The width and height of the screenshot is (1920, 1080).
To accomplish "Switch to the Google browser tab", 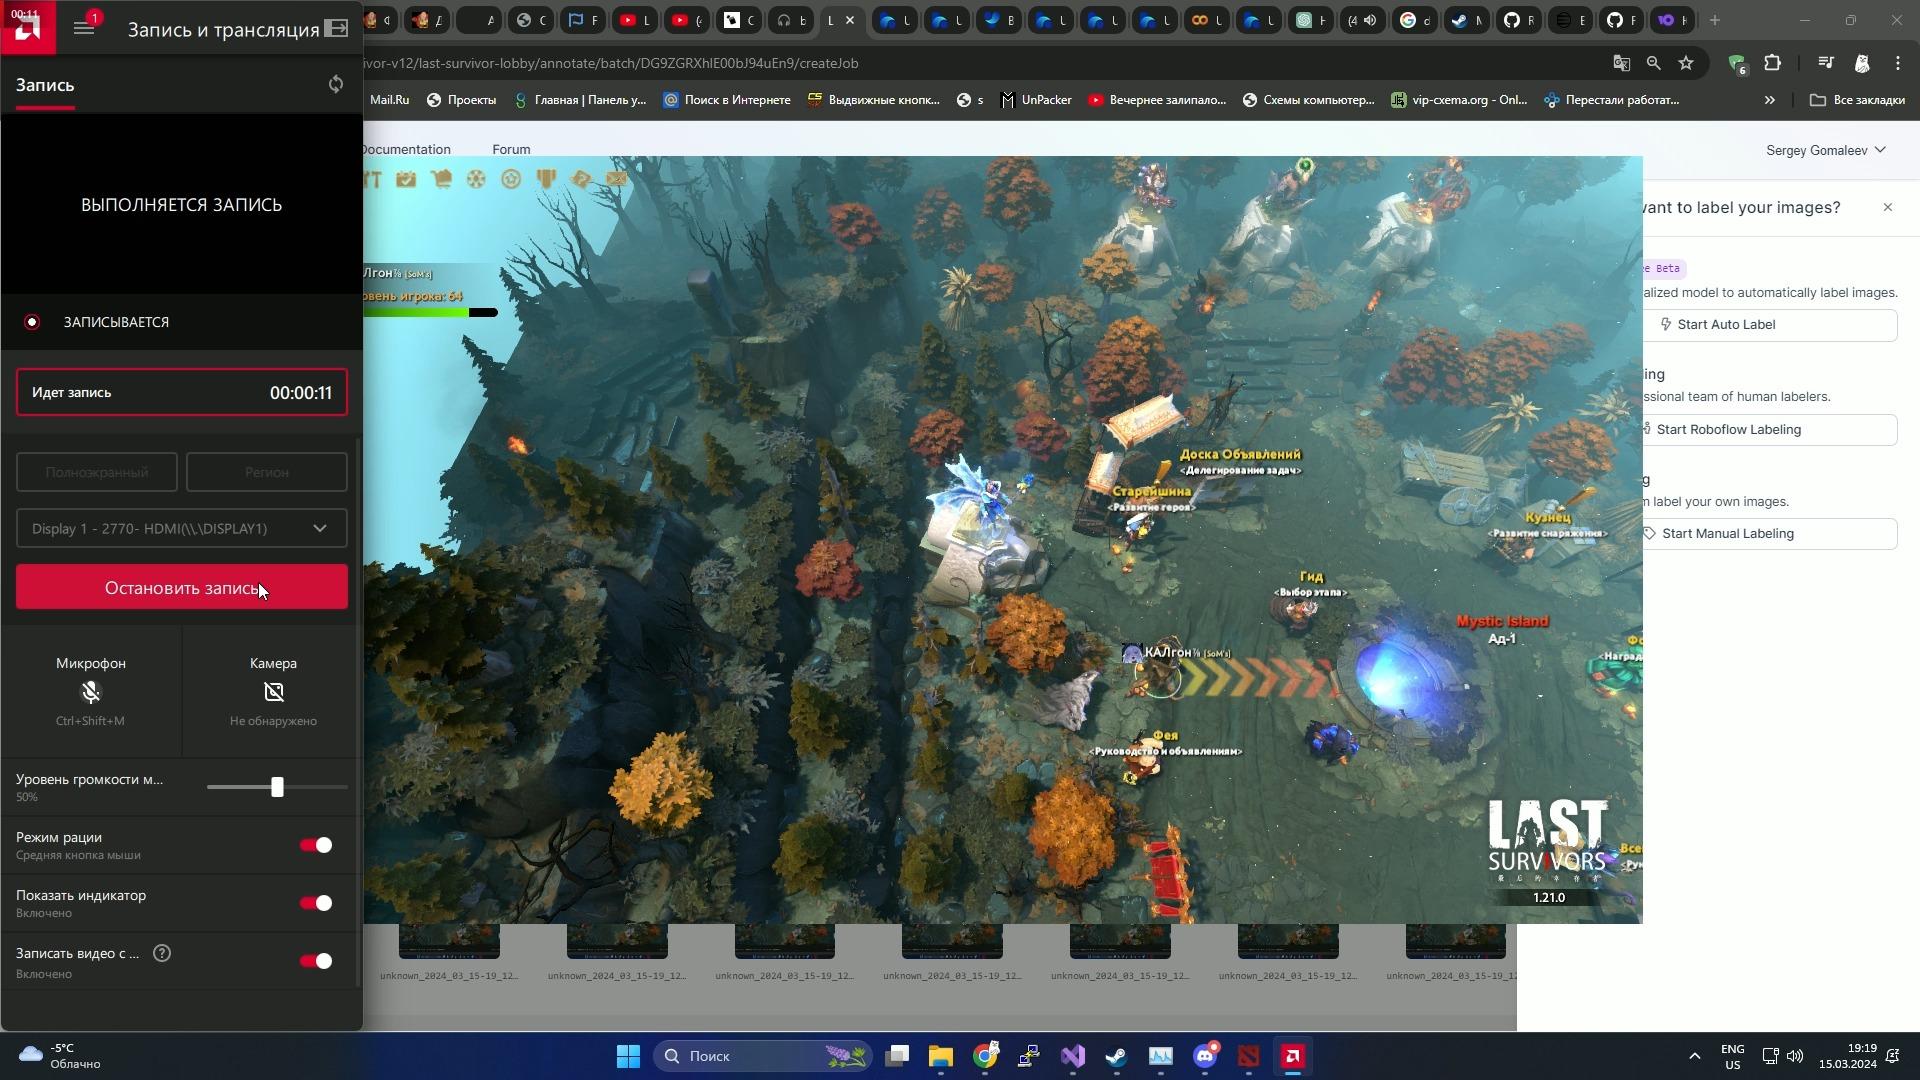I will point(1414,20).
